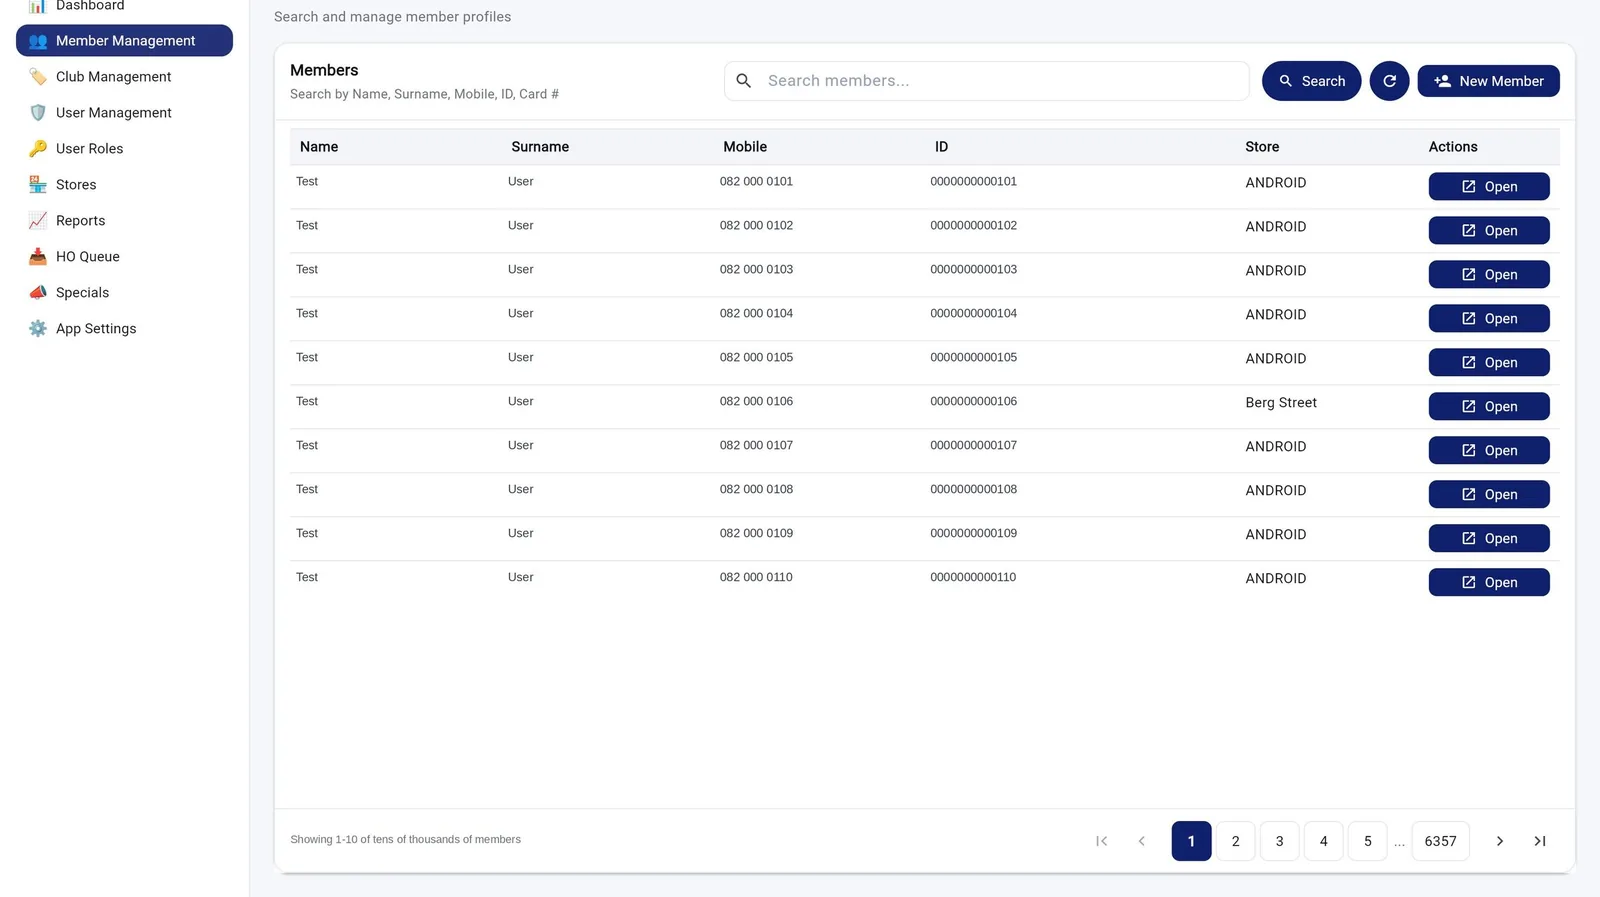Click the Member Management people icon
This screenshot has width=1600, height=897.
point(38,41)
